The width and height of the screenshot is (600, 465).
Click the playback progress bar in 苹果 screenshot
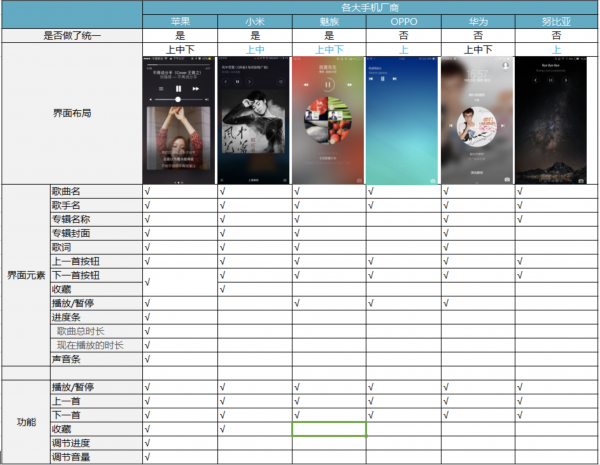pyautogui.click(x=178, y=65)
